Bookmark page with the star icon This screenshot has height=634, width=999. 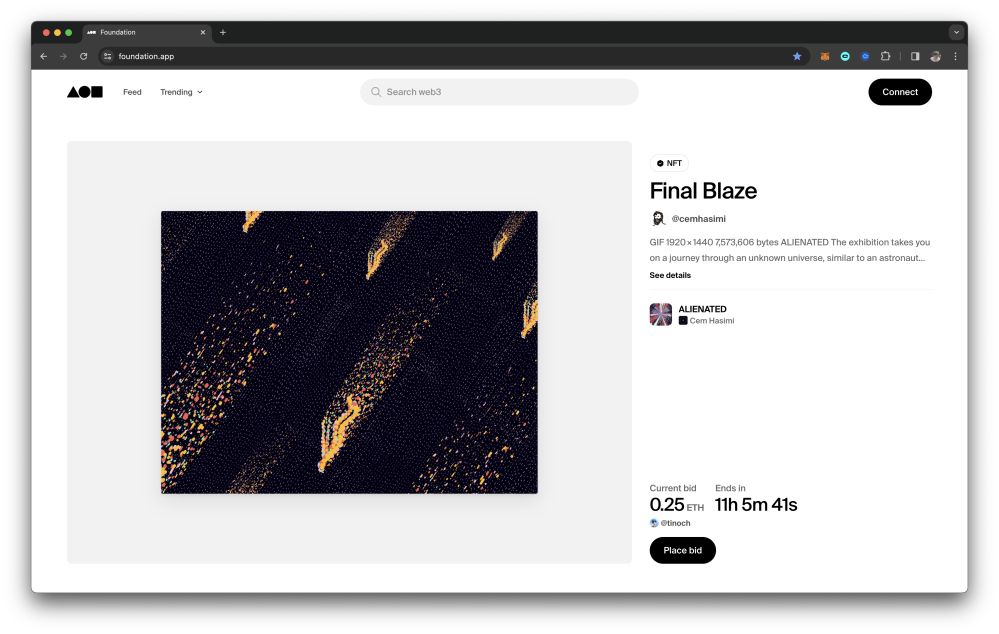pos(797,56)
